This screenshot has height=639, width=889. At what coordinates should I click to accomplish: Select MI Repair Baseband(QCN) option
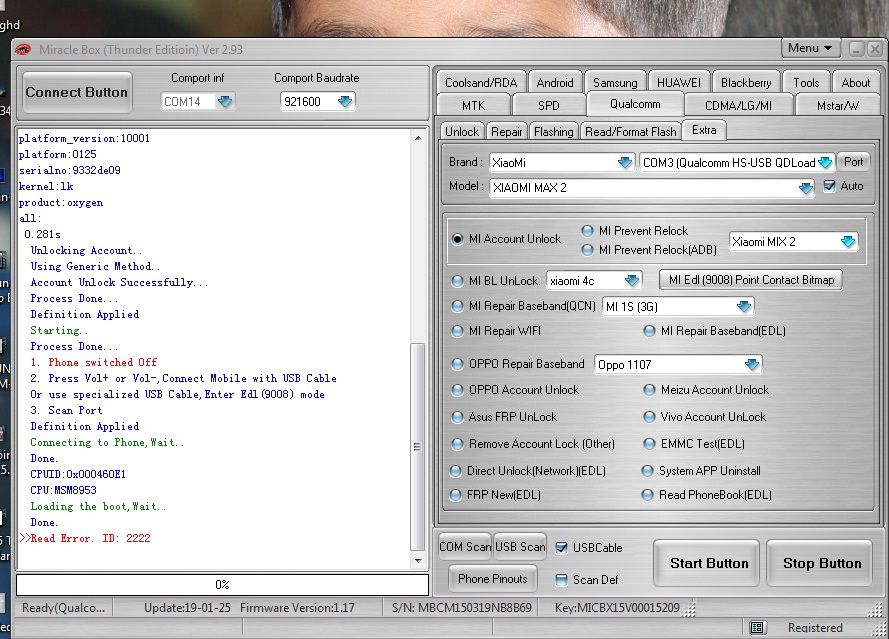(457, 306)
